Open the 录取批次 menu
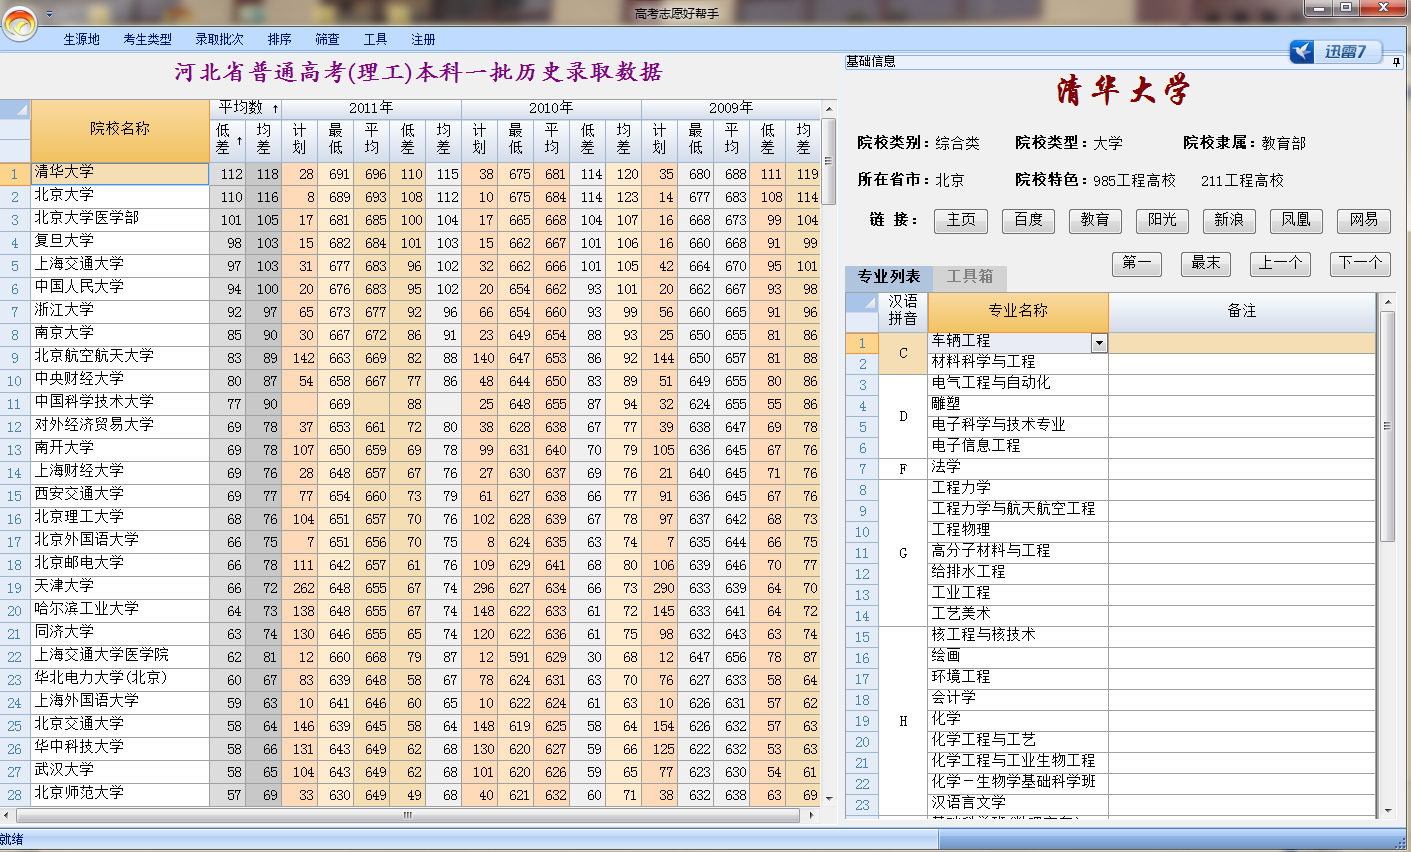Image resolution: width=1411 pixels, height=852 pixels. click(220, 39)
